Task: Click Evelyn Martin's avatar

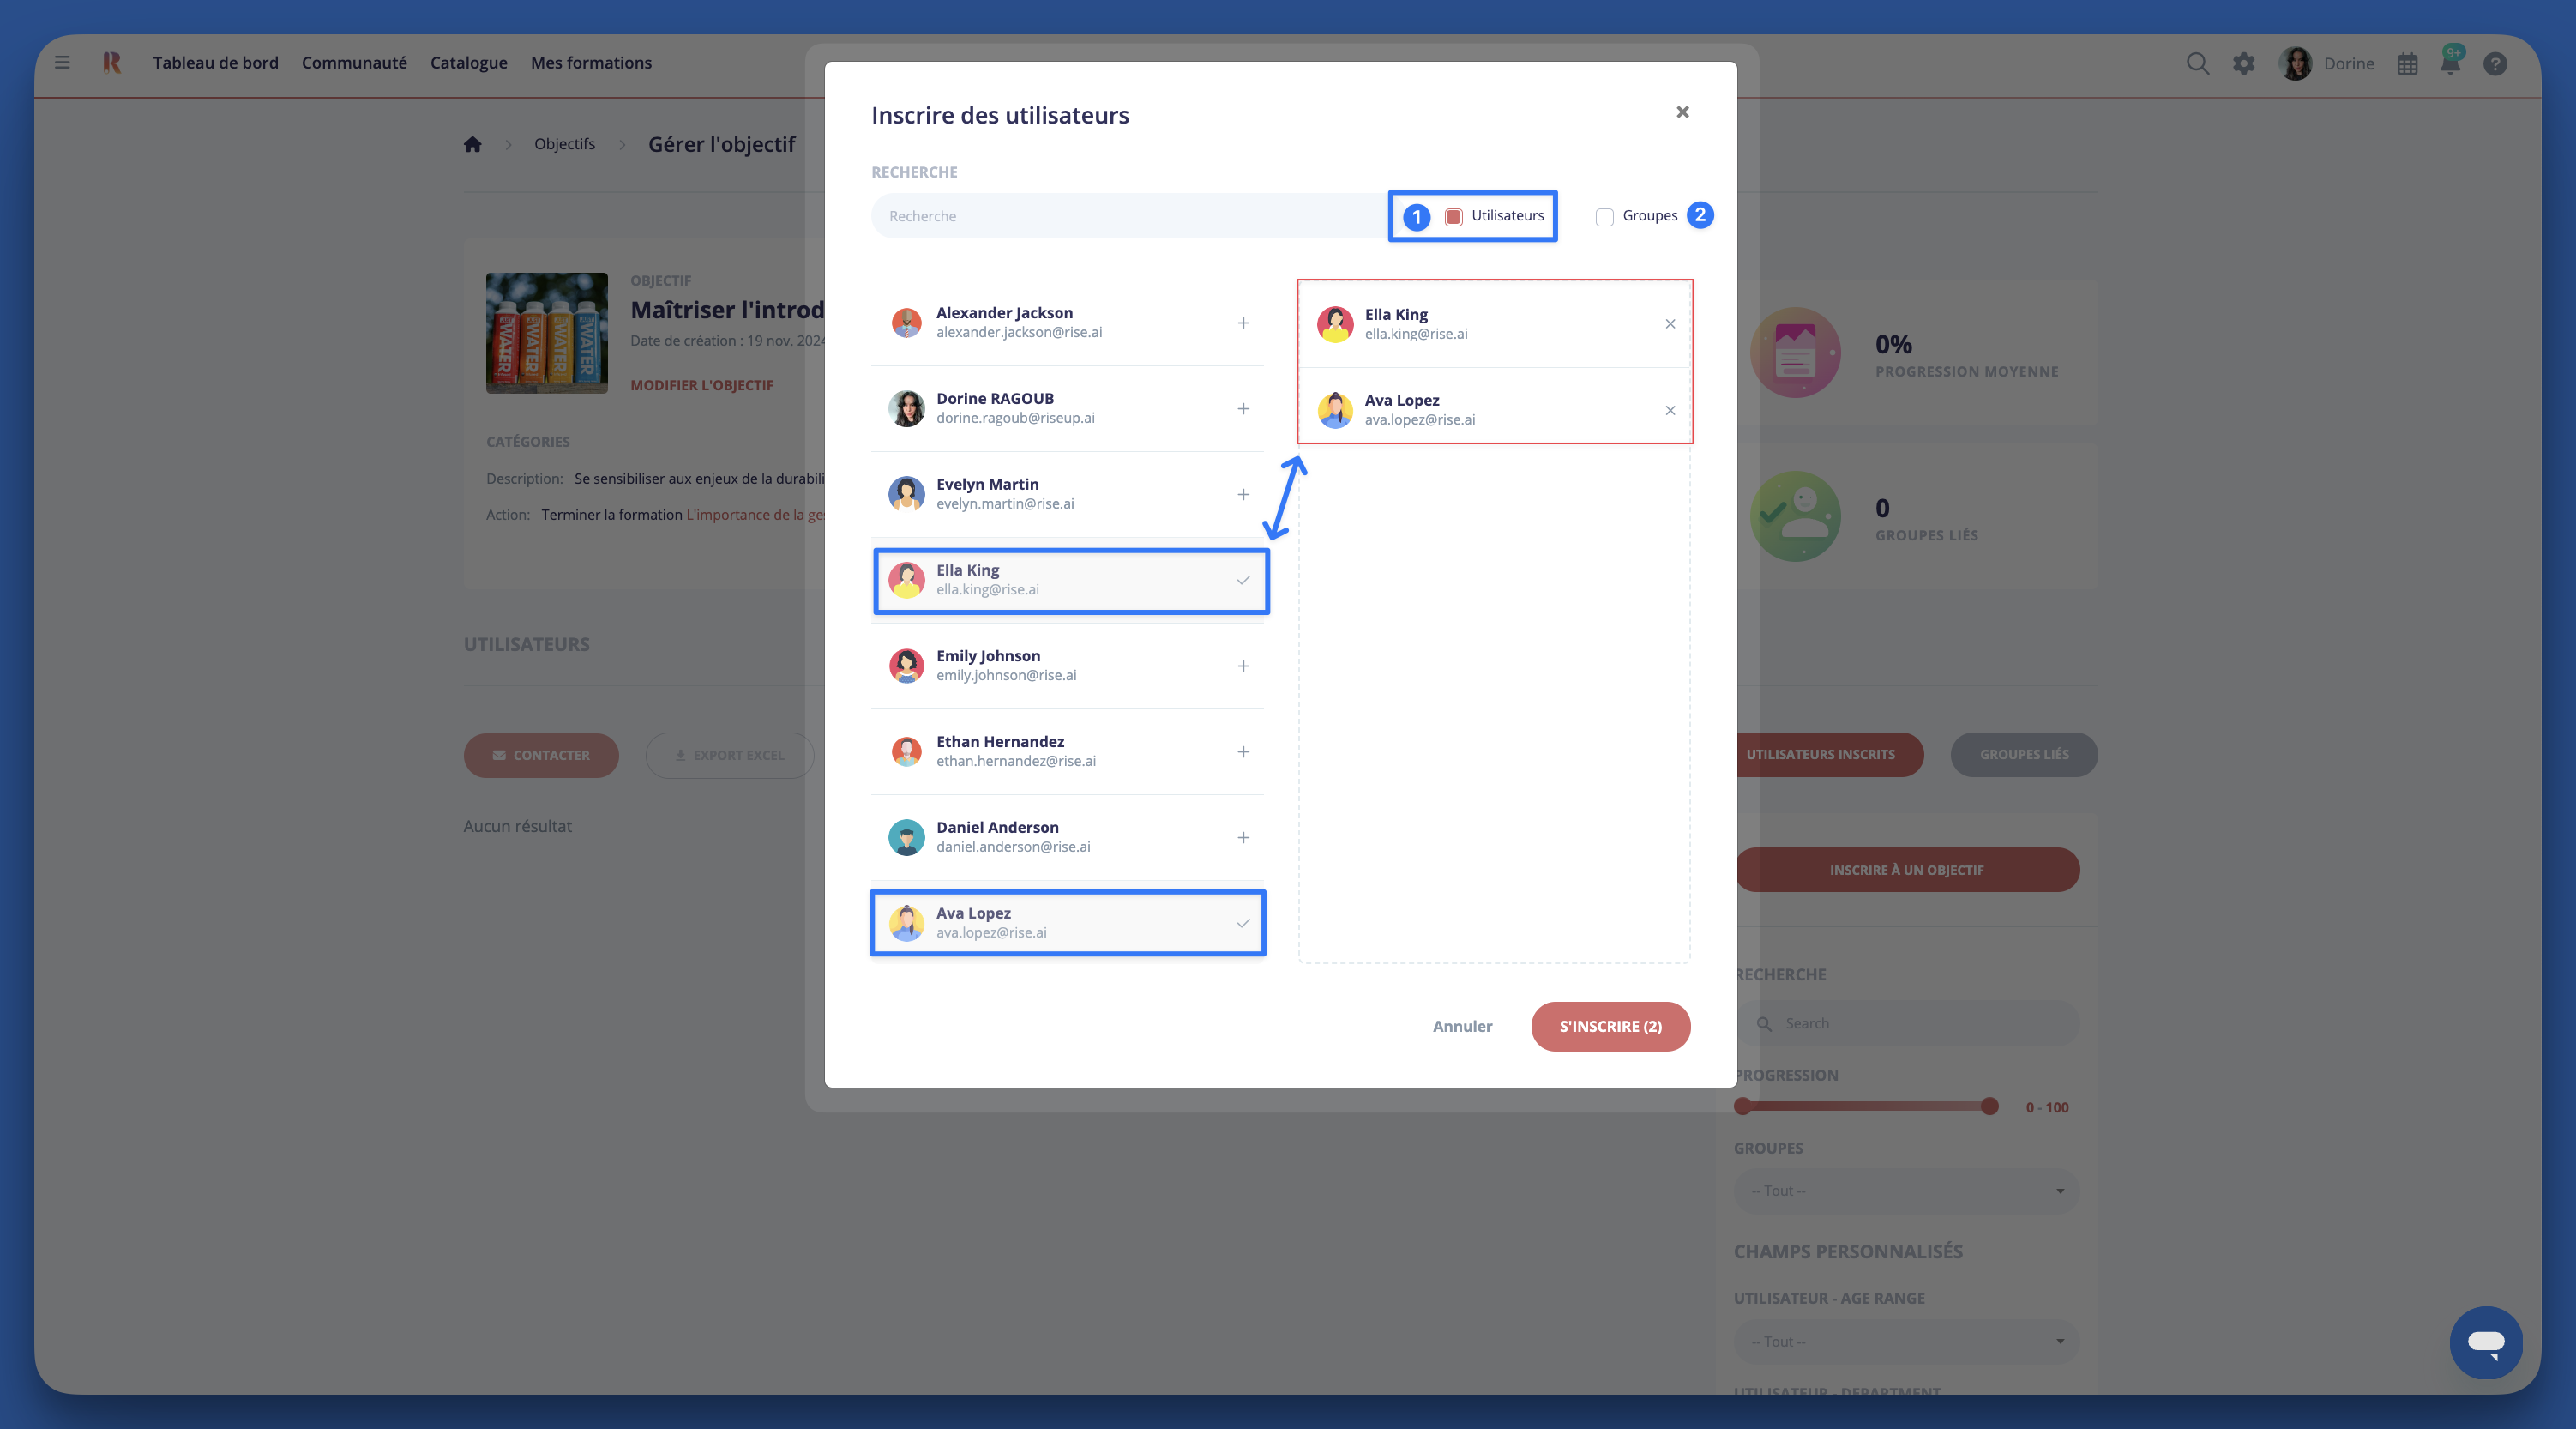Action: click(907, 494)
